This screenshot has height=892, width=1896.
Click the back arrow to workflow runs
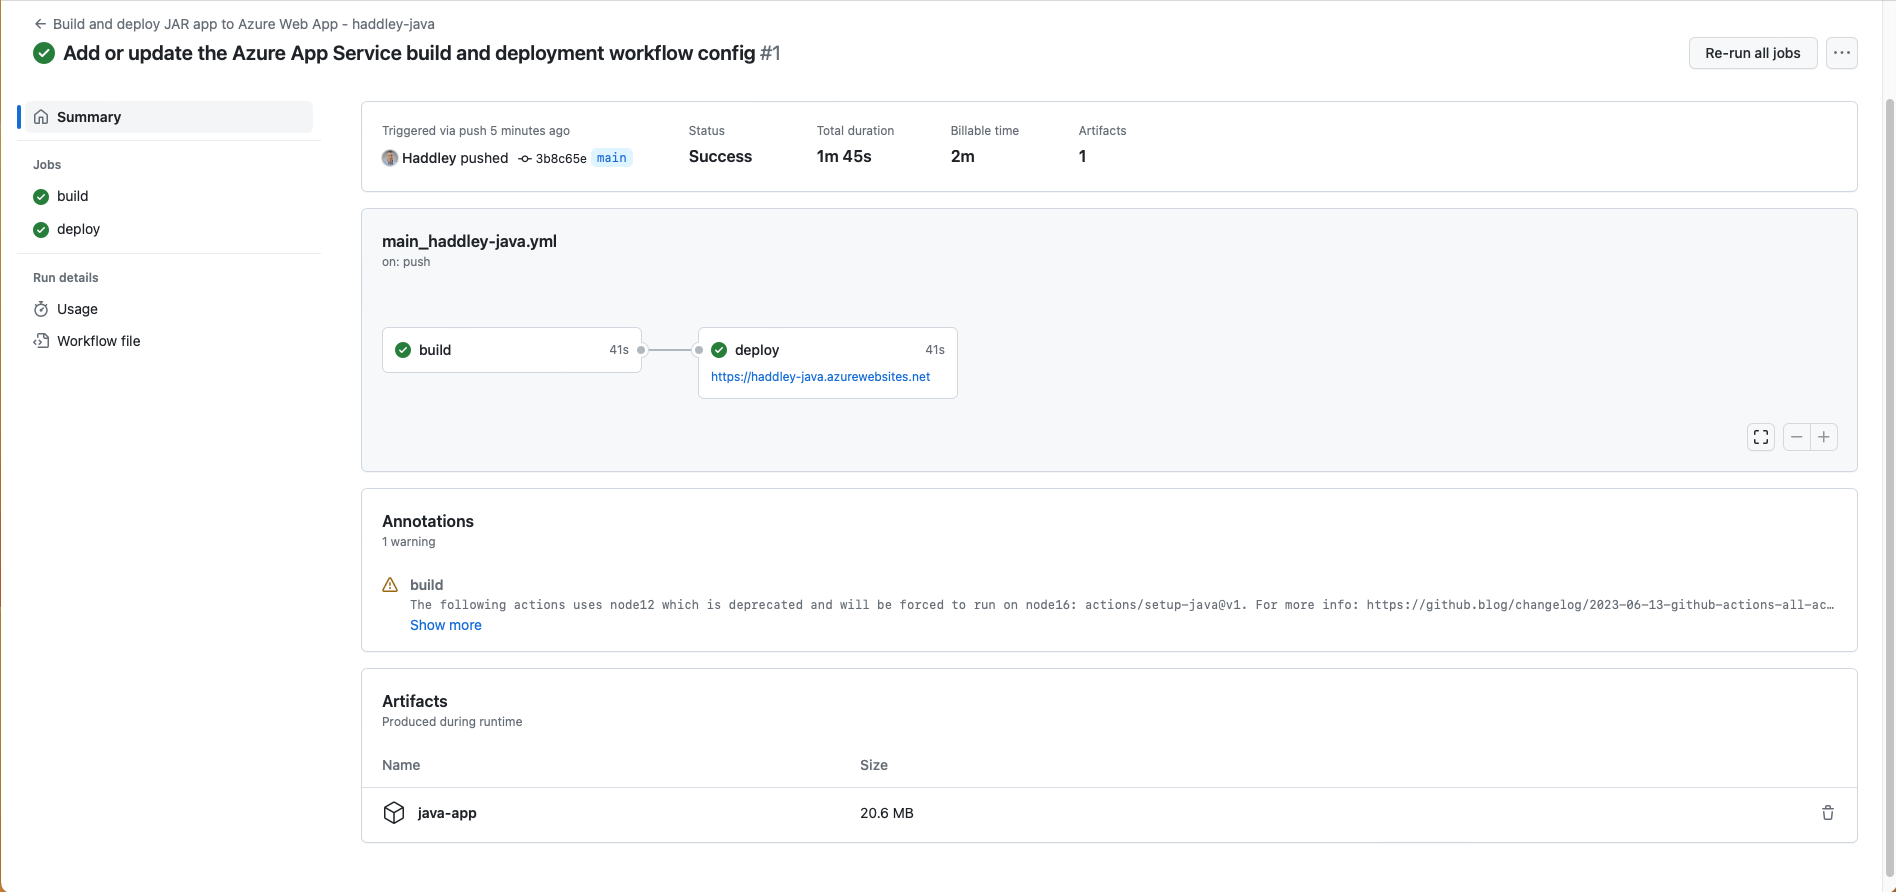[40, 24]
